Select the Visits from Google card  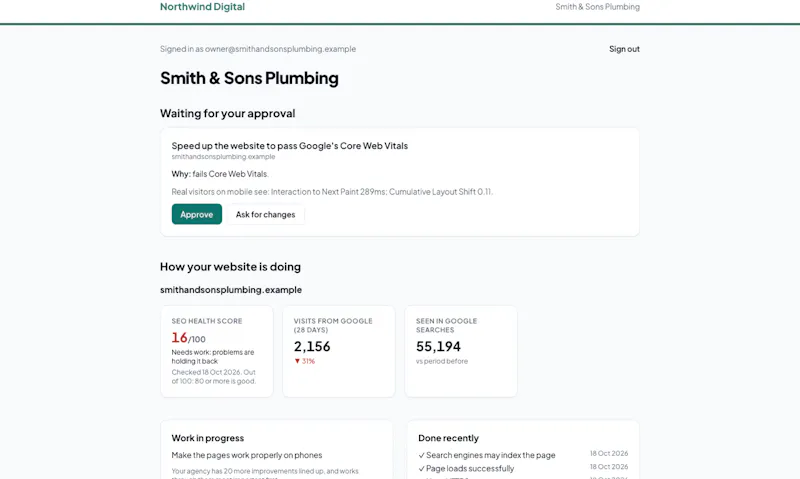click(x=339, y=351)
